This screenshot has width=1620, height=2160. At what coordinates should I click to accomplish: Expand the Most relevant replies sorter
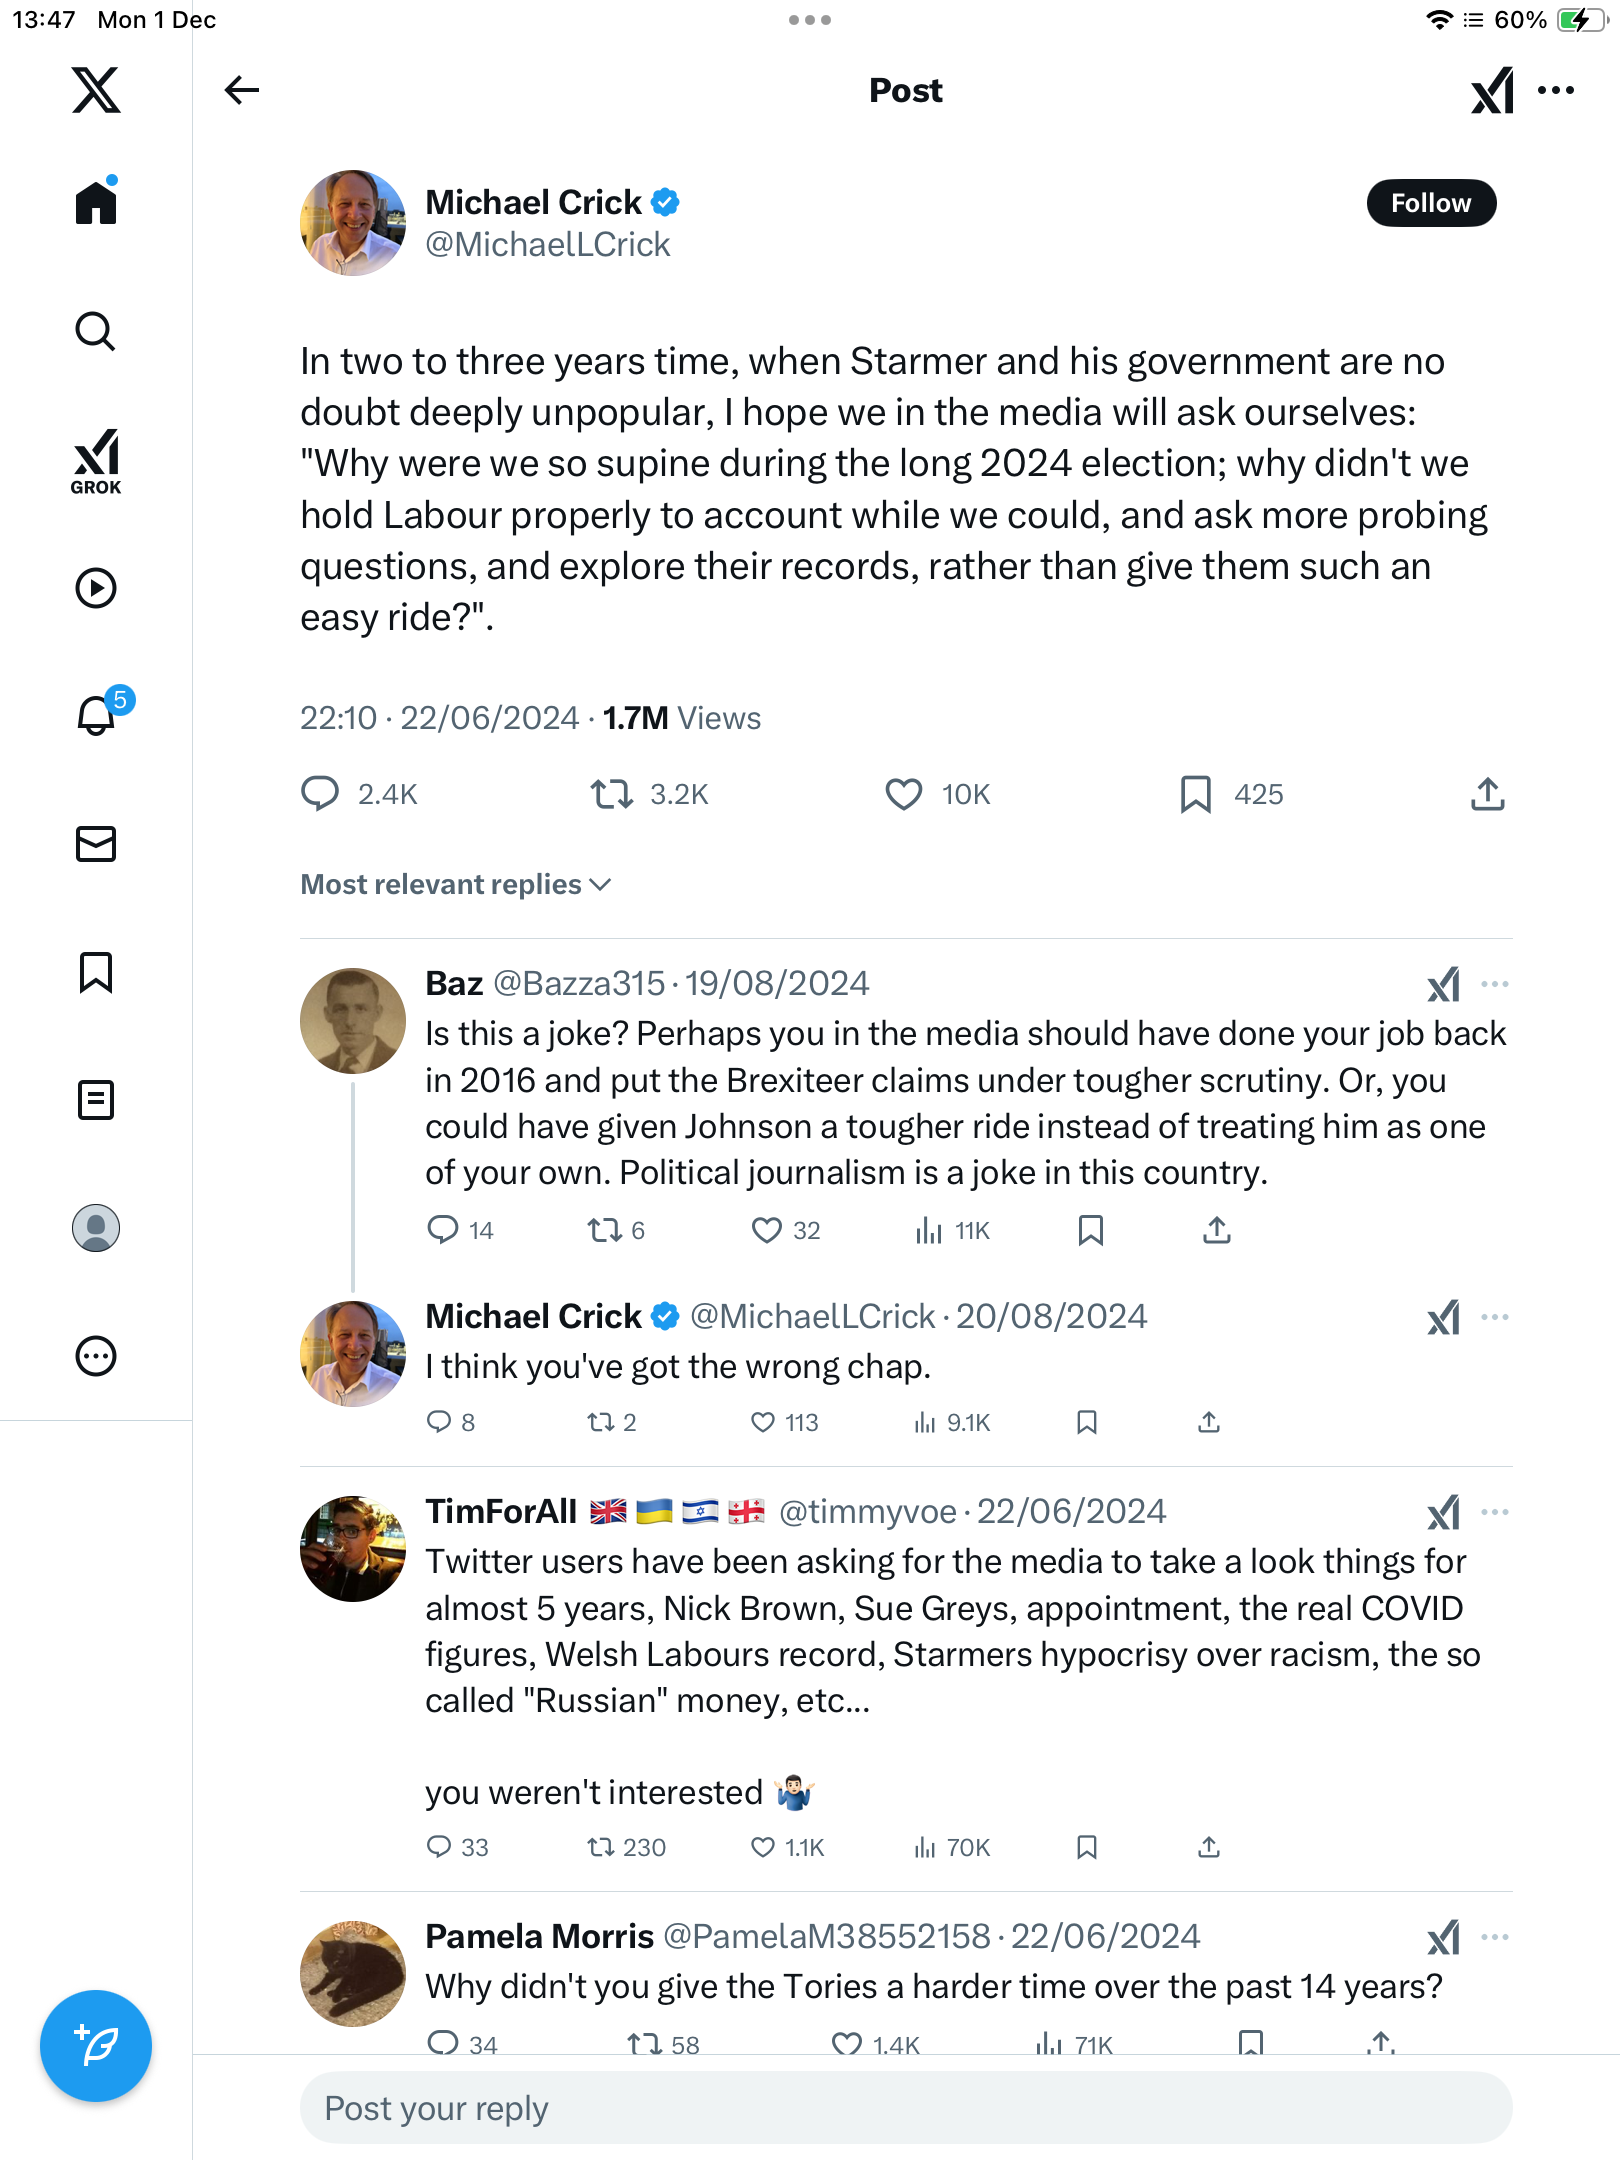click(x=456, y=884)
